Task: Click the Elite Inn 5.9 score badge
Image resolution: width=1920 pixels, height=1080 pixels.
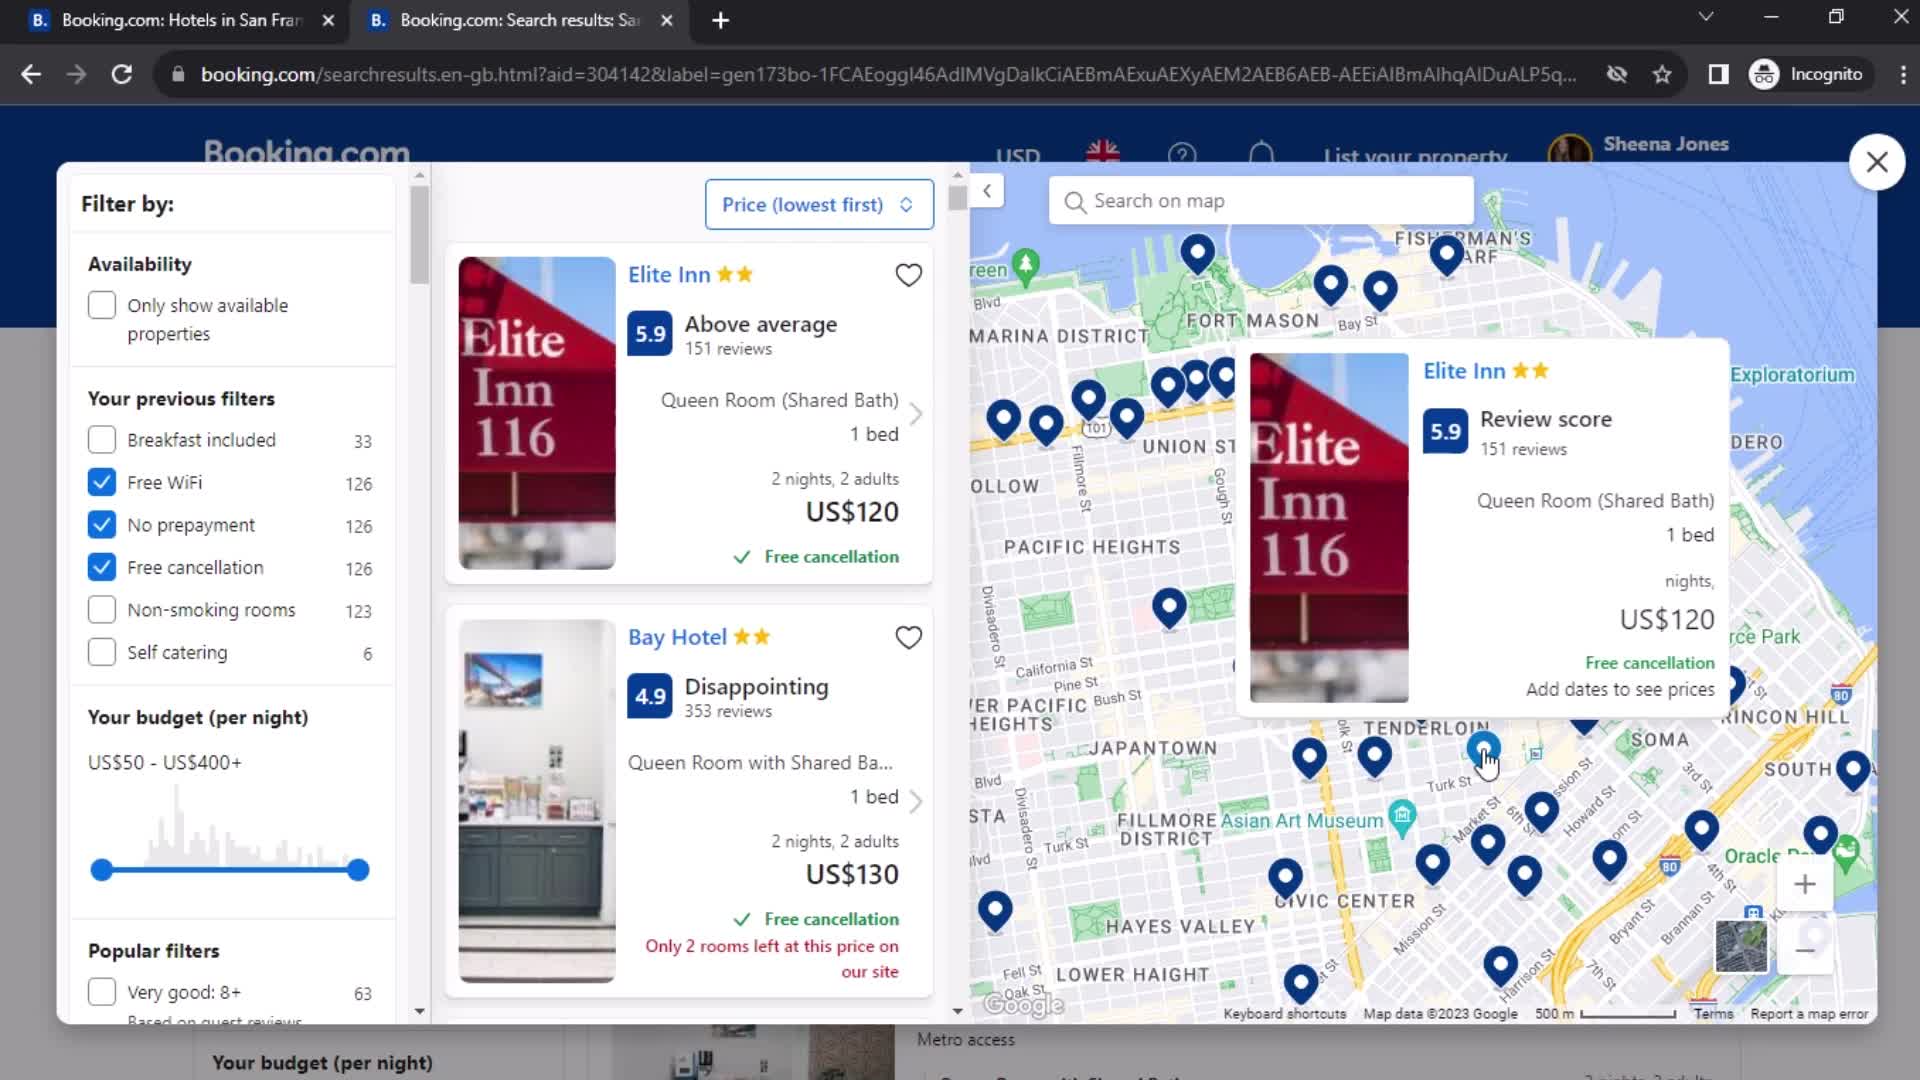Action: pyautogui.click(x=650, y=334)
